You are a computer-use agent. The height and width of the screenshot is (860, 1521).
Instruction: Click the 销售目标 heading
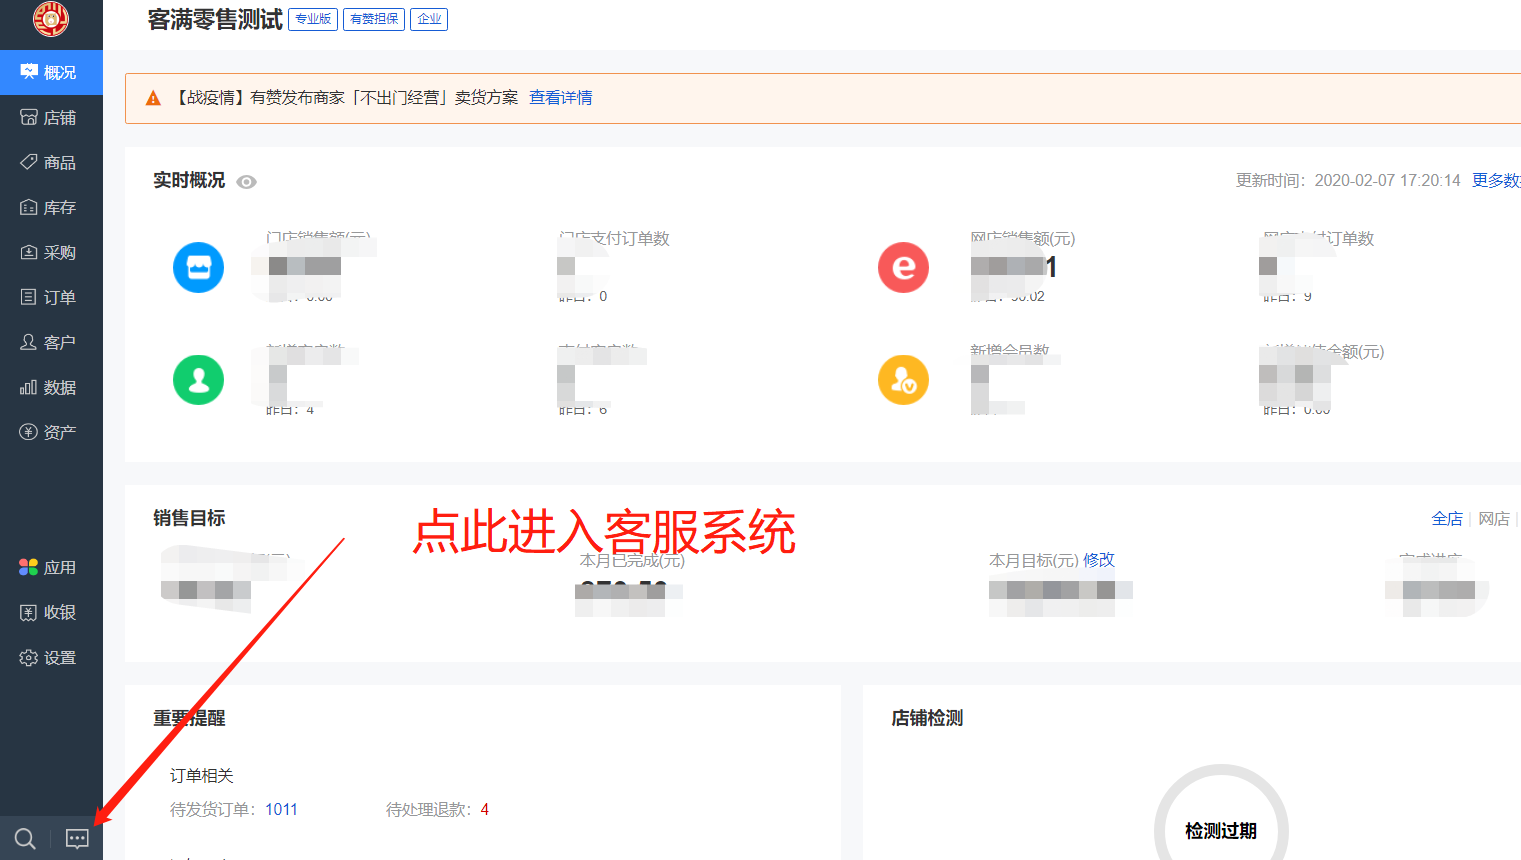(189, 518)
